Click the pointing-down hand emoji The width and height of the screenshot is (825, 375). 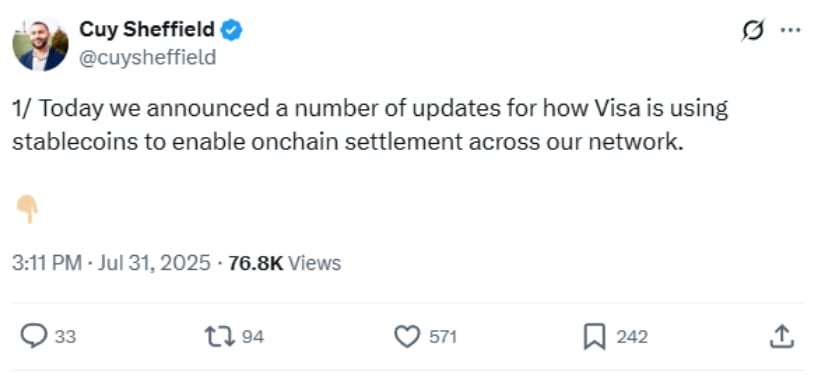(x=27, y=209)
